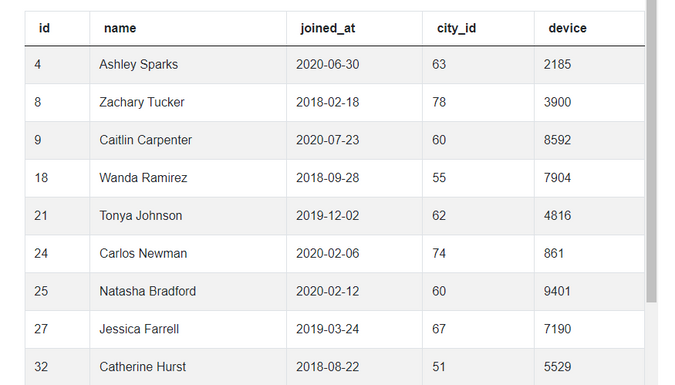Select the Wanda Ramirez name cell
Screen dimensions: 675x385
188,178
